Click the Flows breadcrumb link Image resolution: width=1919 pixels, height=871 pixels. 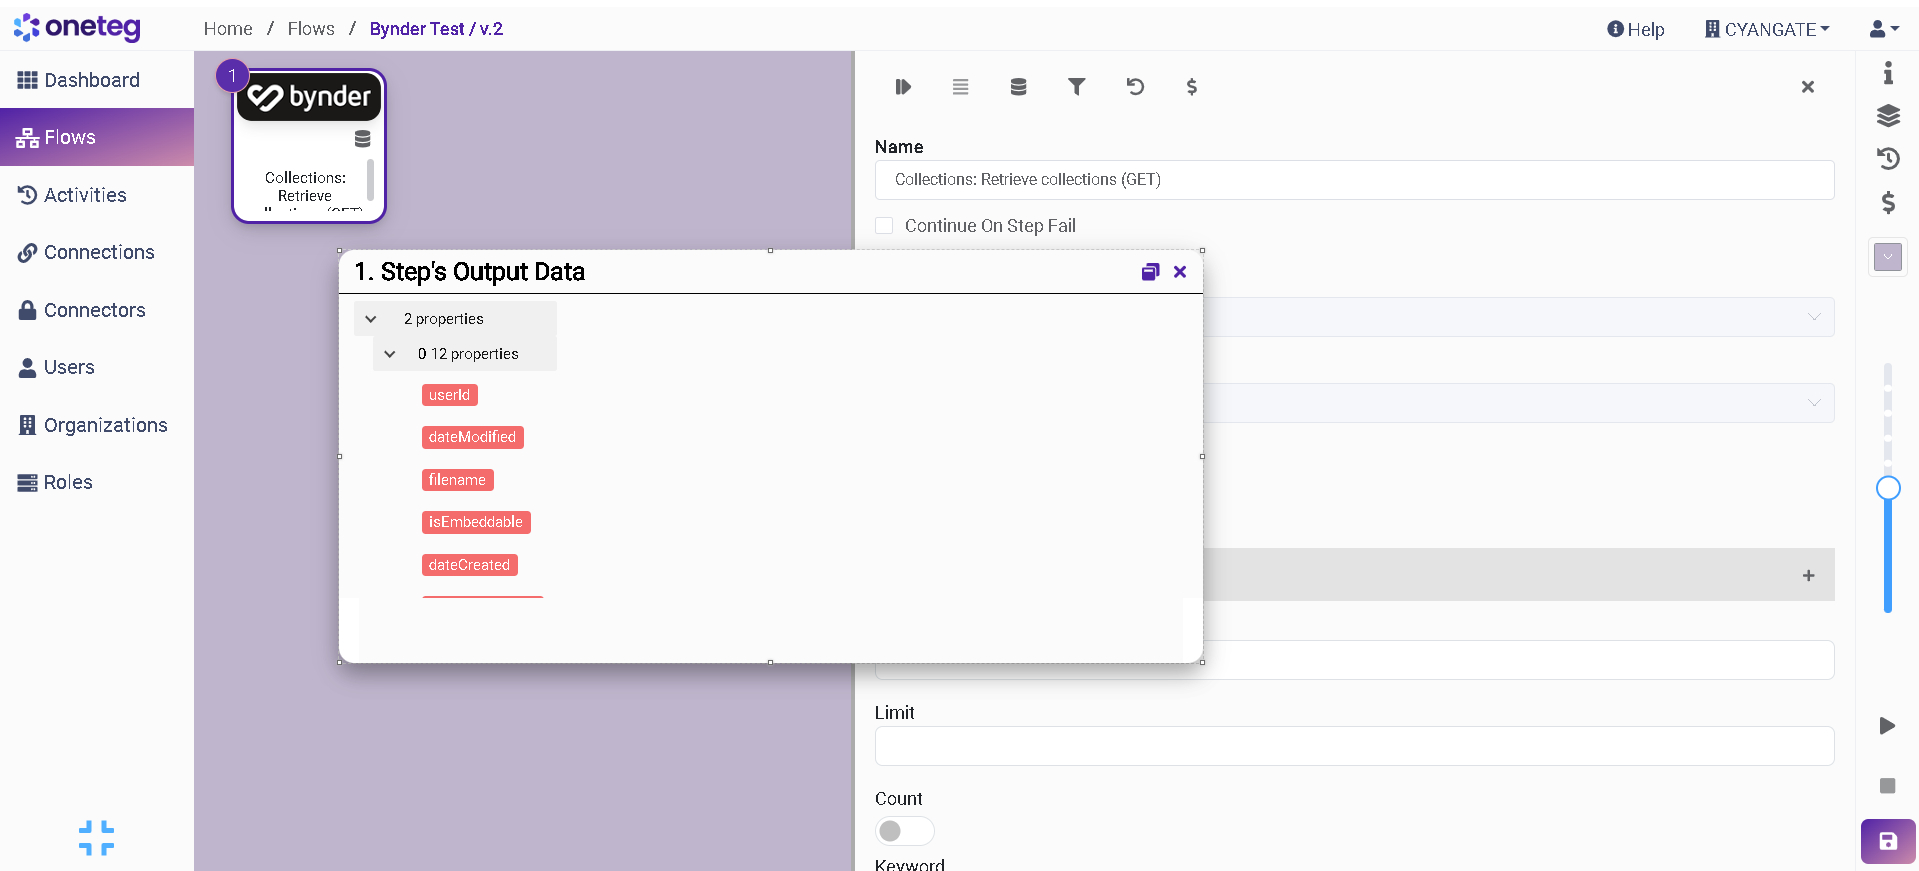click(x=311, y=29)
